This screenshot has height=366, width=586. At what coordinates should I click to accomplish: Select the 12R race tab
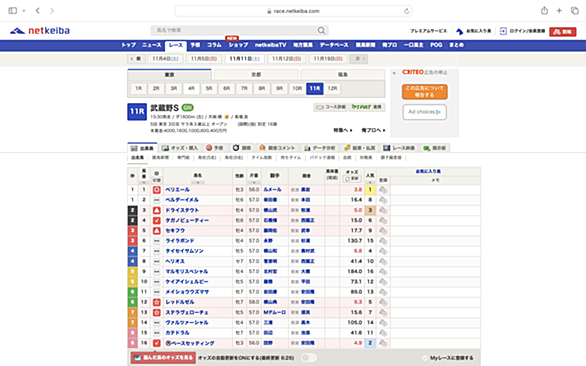[x=332, y=89]
